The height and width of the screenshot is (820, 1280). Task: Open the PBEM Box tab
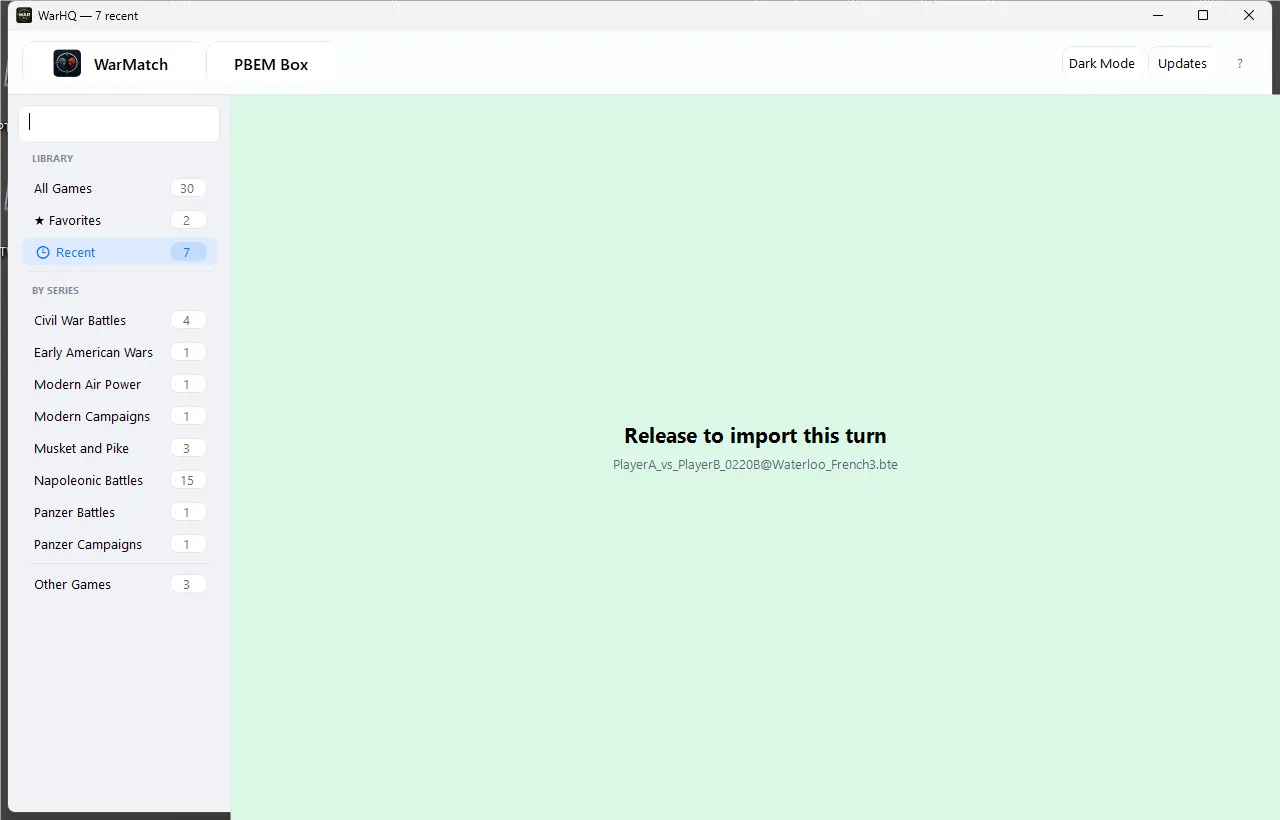coord(271,64)
